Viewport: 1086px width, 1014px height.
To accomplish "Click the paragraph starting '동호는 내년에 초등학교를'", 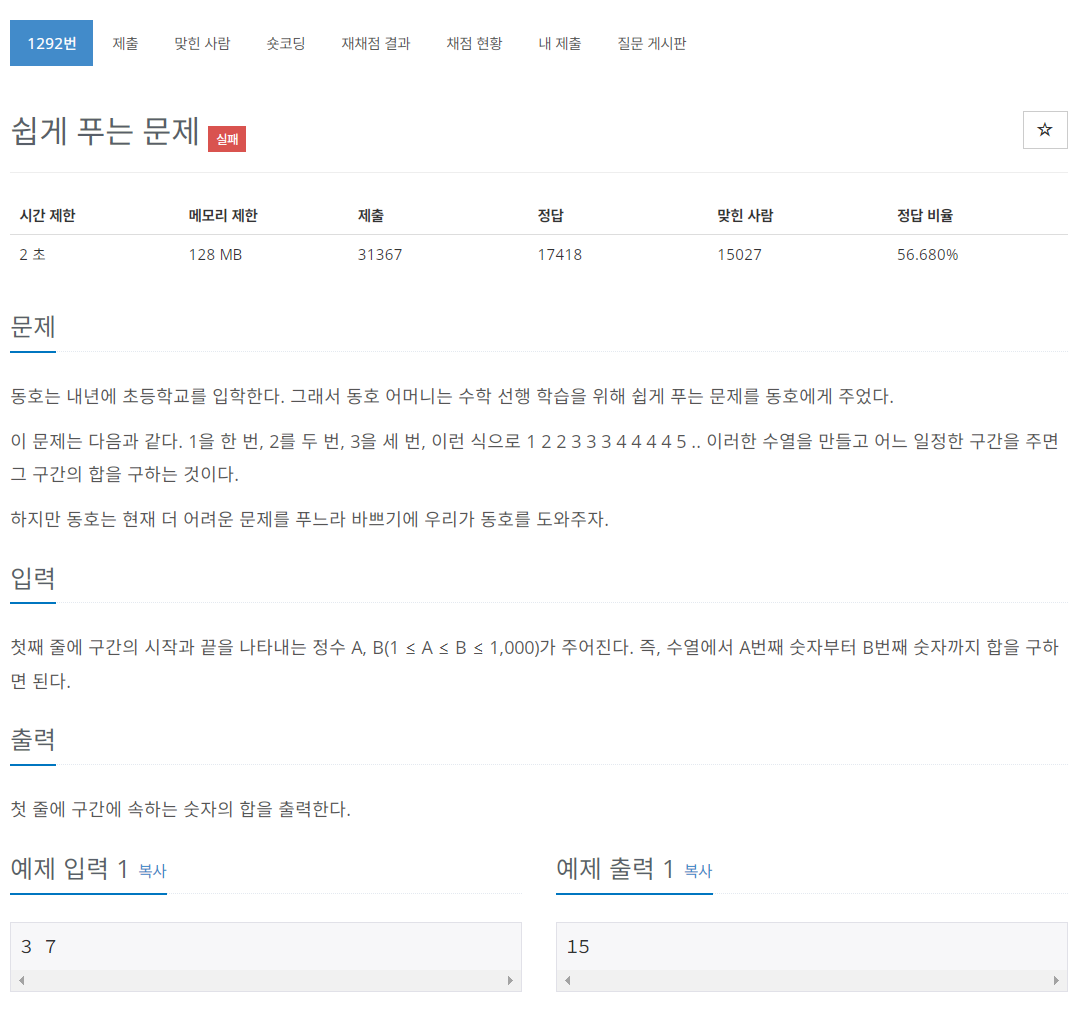I will (452, 396).
